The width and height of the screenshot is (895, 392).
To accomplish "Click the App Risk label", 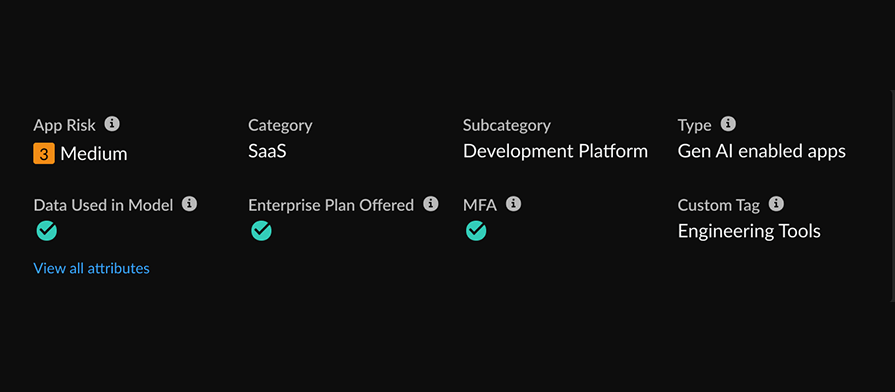I will coord(64,125).
